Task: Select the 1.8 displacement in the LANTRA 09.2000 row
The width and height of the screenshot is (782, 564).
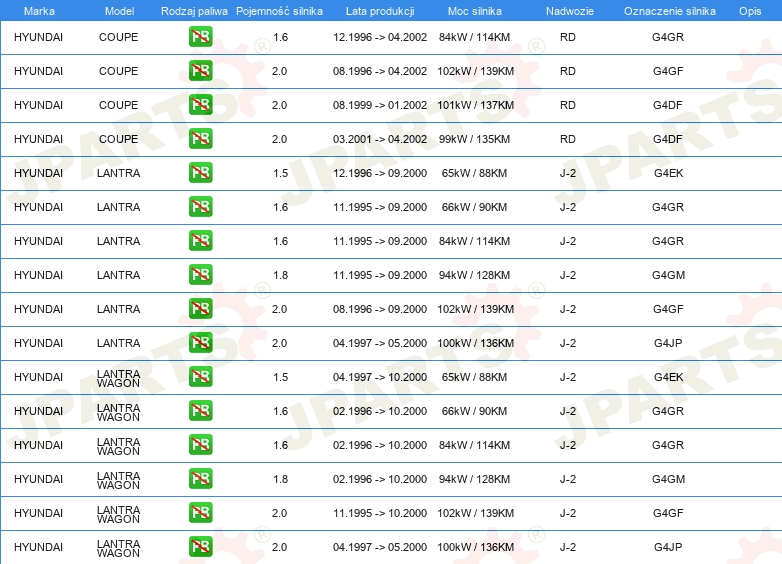Action: click(x=280, y=275)
